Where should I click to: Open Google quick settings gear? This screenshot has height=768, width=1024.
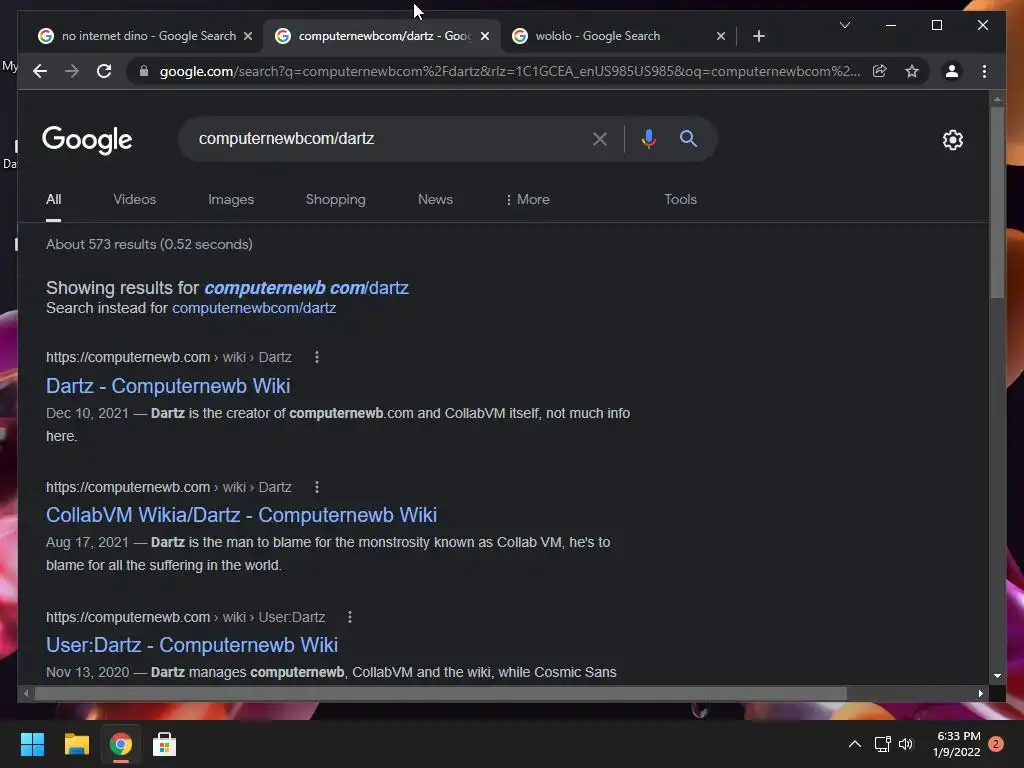click(953, 140)
